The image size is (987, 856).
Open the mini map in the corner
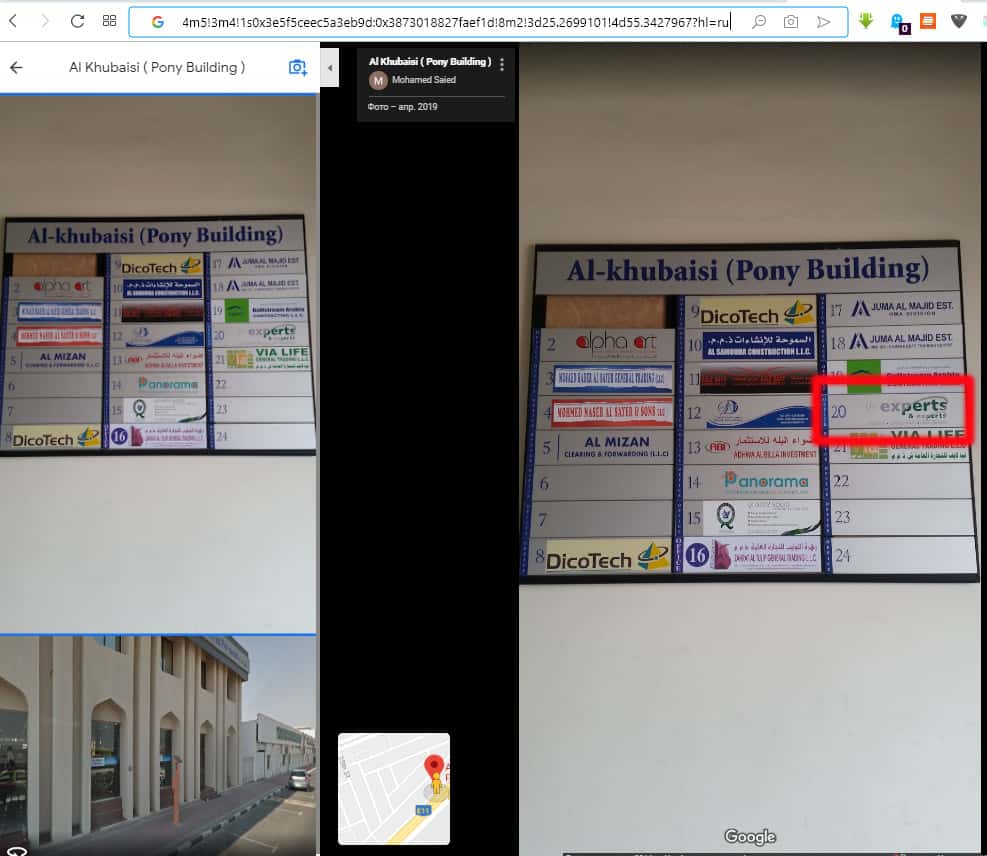coord(394,789)
